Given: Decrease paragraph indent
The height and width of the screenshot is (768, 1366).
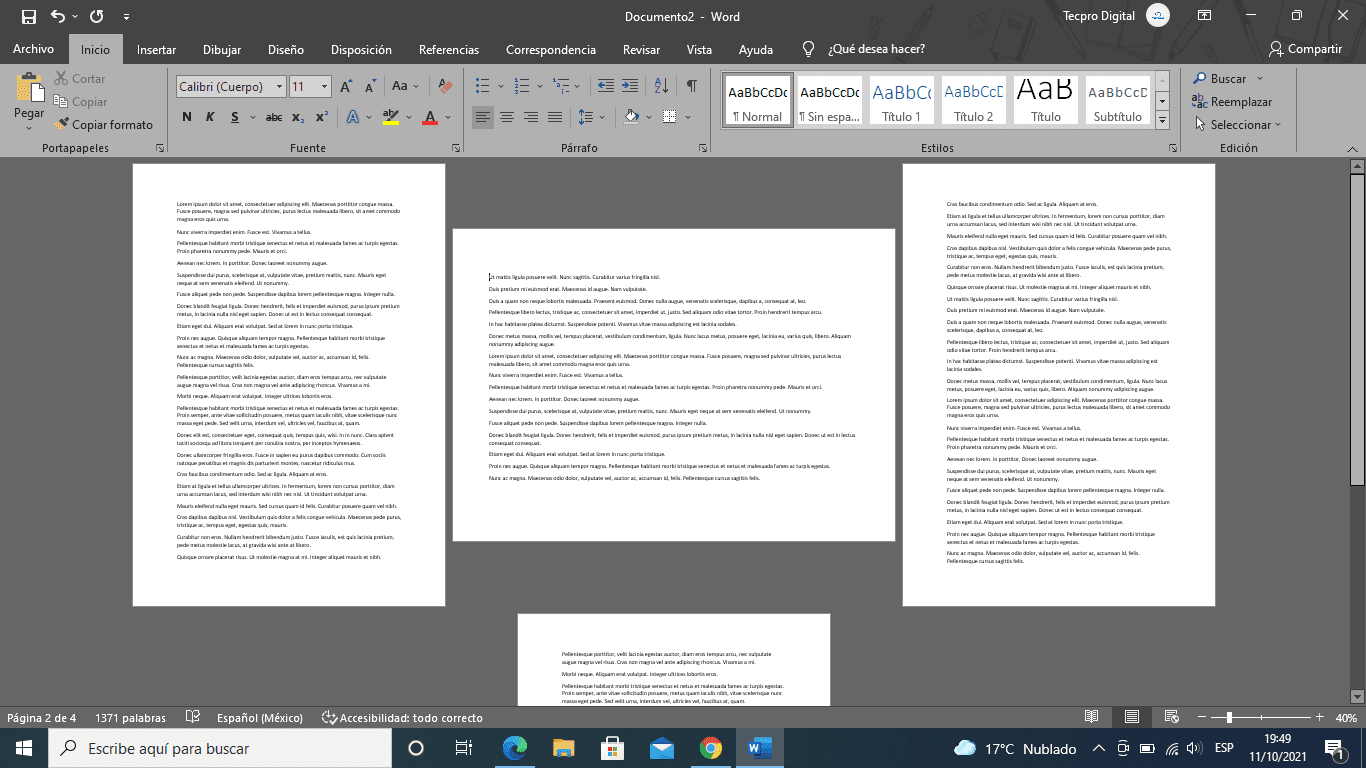Looking at the screenshot, I should [x=608, y=87].
